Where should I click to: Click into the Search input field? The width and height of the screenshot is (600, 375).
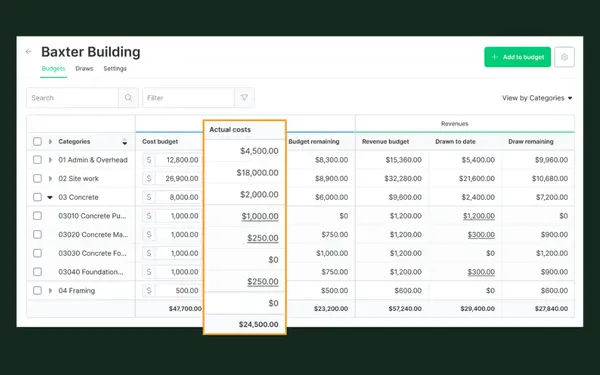[x=73, y=98]
